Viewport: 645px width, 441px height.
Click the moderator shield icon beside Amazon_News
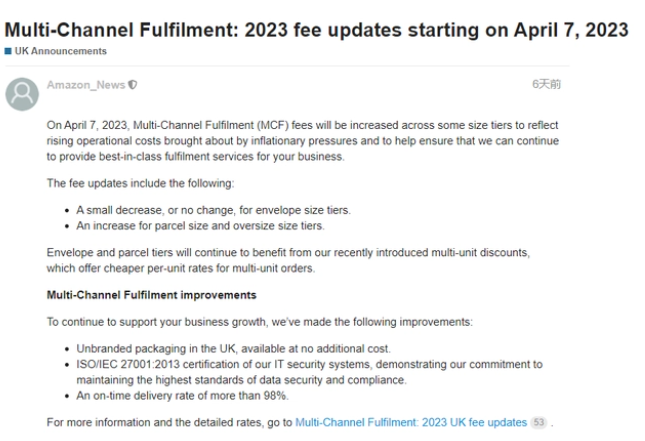pyautogui.click(x=132, y=85)
